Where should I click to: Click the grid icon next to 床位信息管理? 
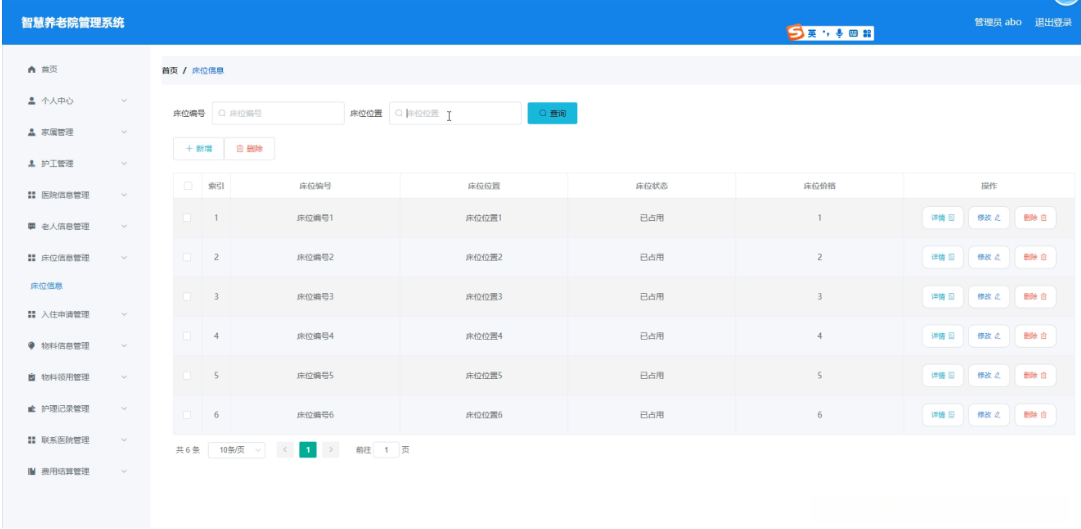(x=31, y=258)
